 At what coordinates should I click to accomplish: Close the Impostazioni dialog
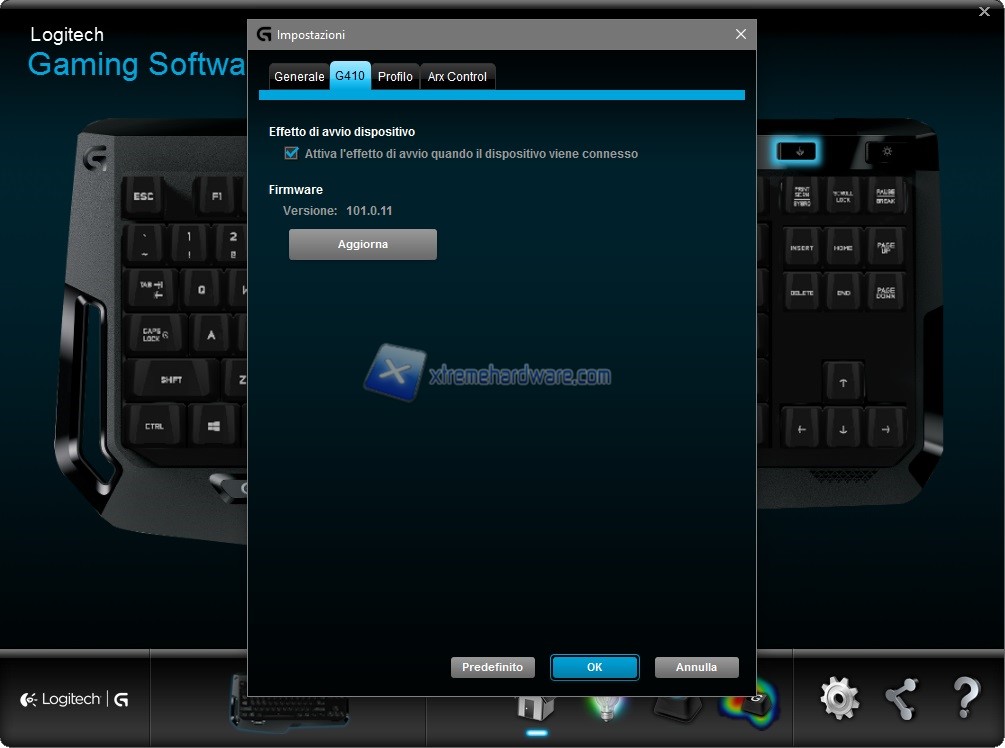pos(740,34)
